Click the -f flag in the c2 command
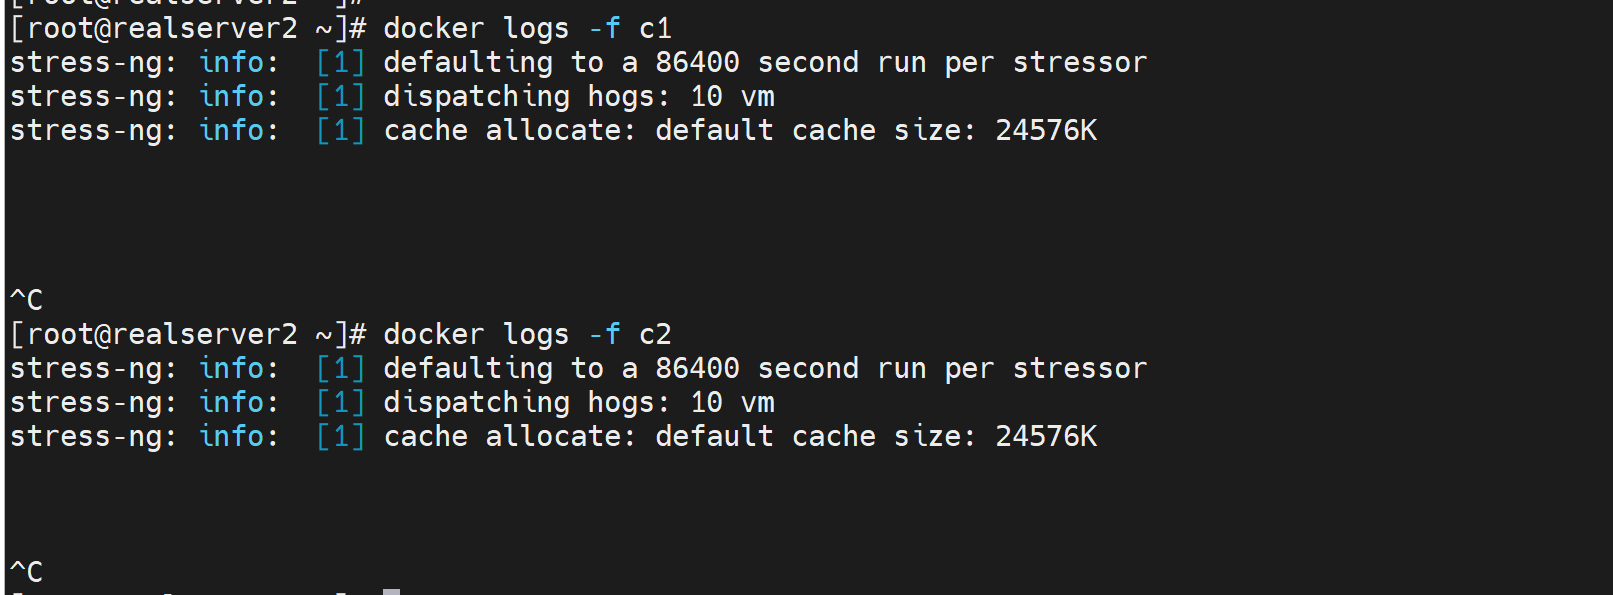This screenshot has height=595, width=1613. (x=604, y=335)
